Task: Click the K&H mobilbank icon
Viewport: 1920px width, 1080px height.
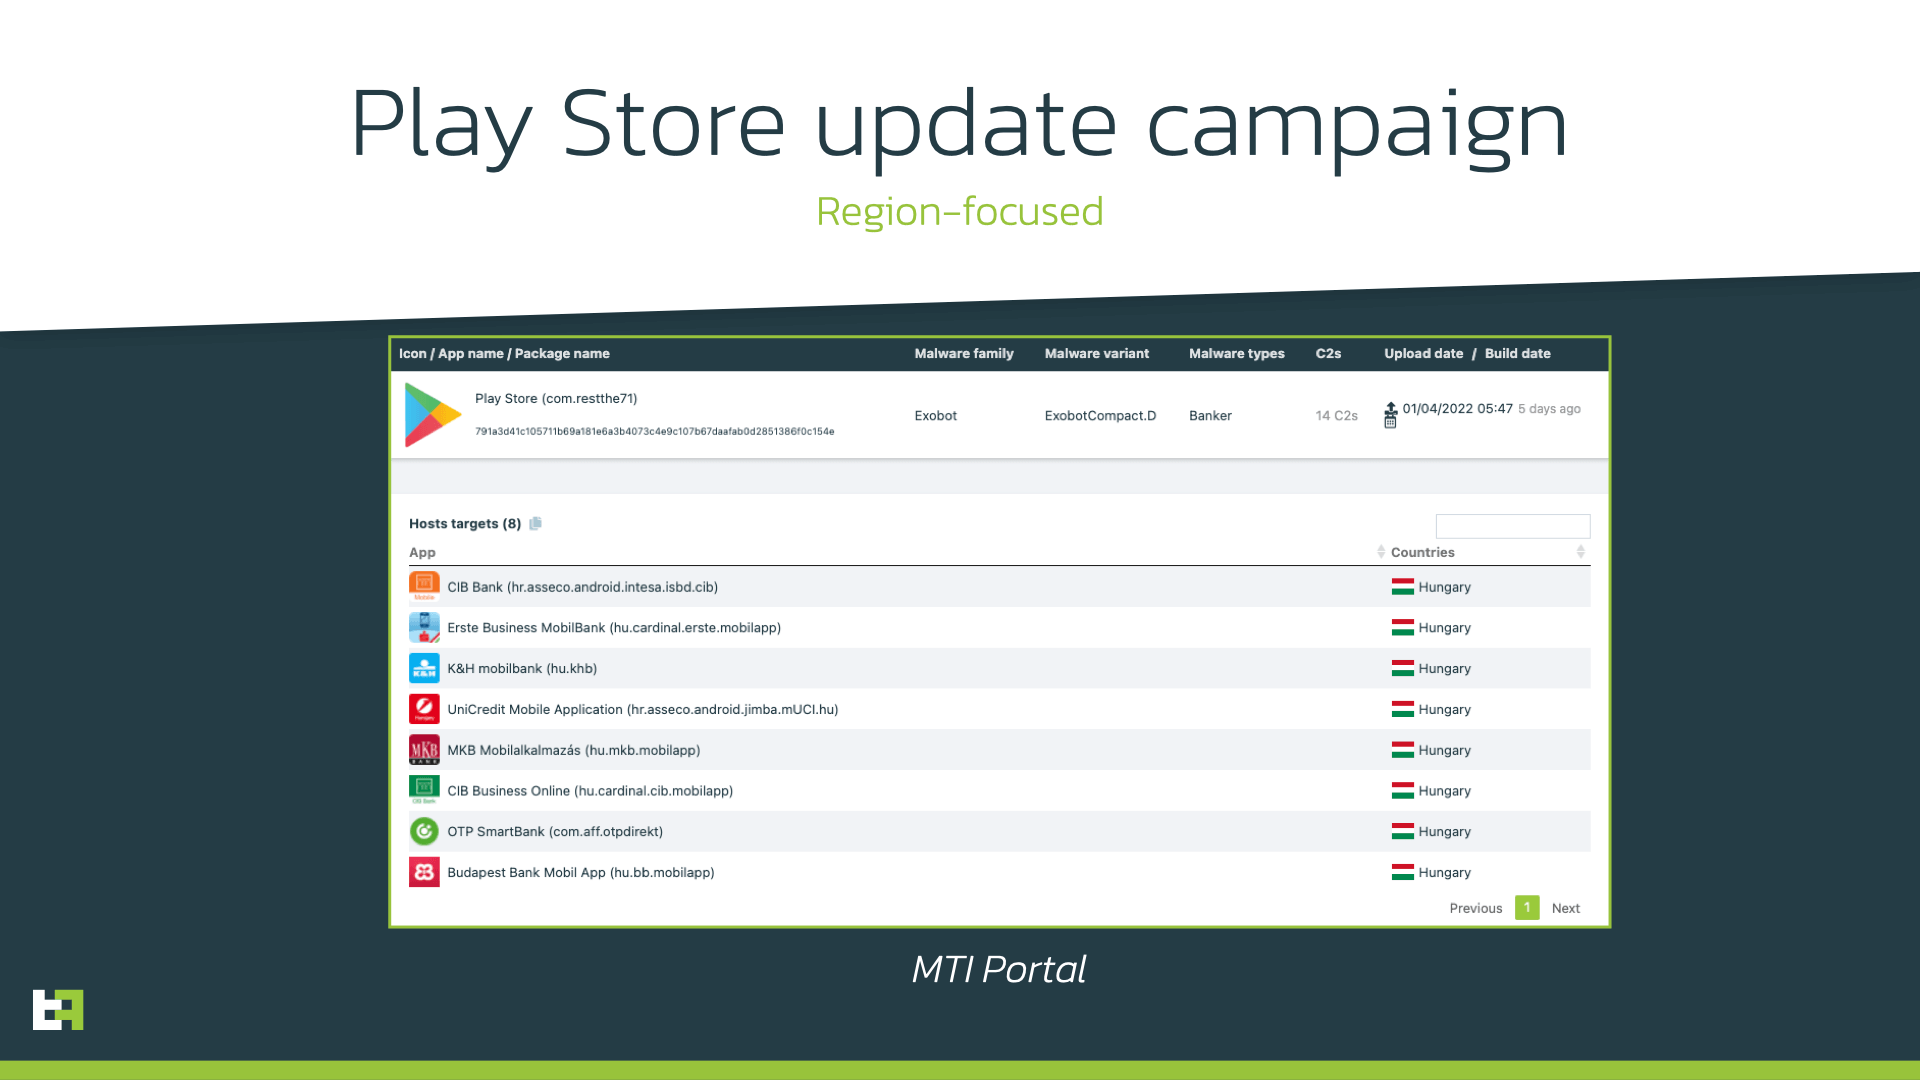Action: (424, 668)
